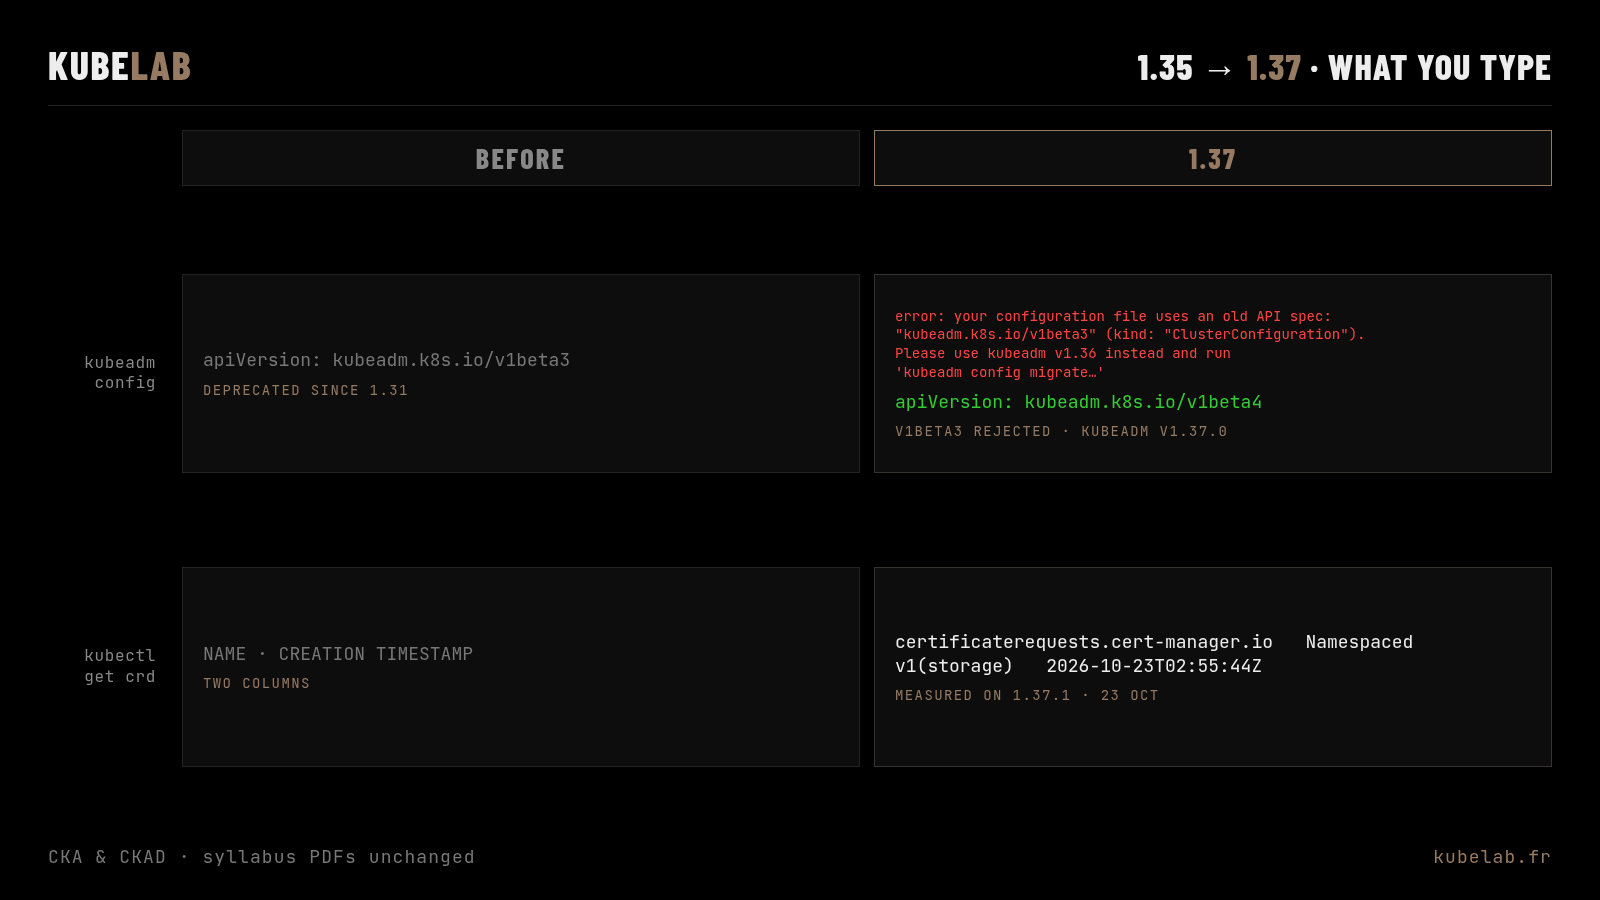This screenshot has height=900, width=1600.
Task: Click the timestamp "2026-10-23T02:55:44Z"
Action: tap(1154, 666)
